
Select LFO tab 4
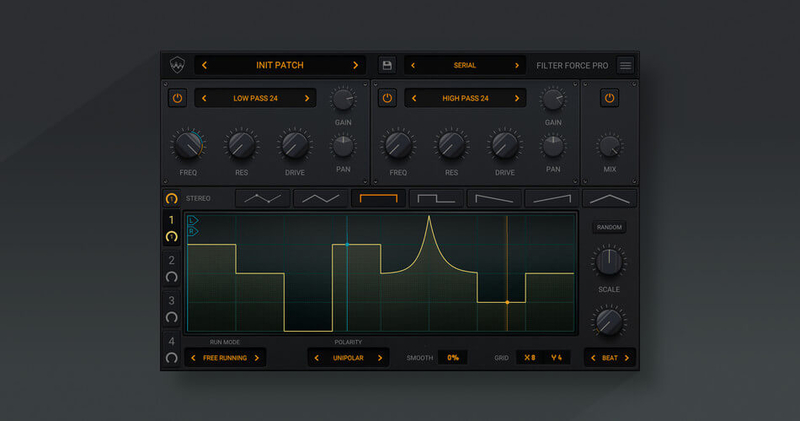(171, 341)
